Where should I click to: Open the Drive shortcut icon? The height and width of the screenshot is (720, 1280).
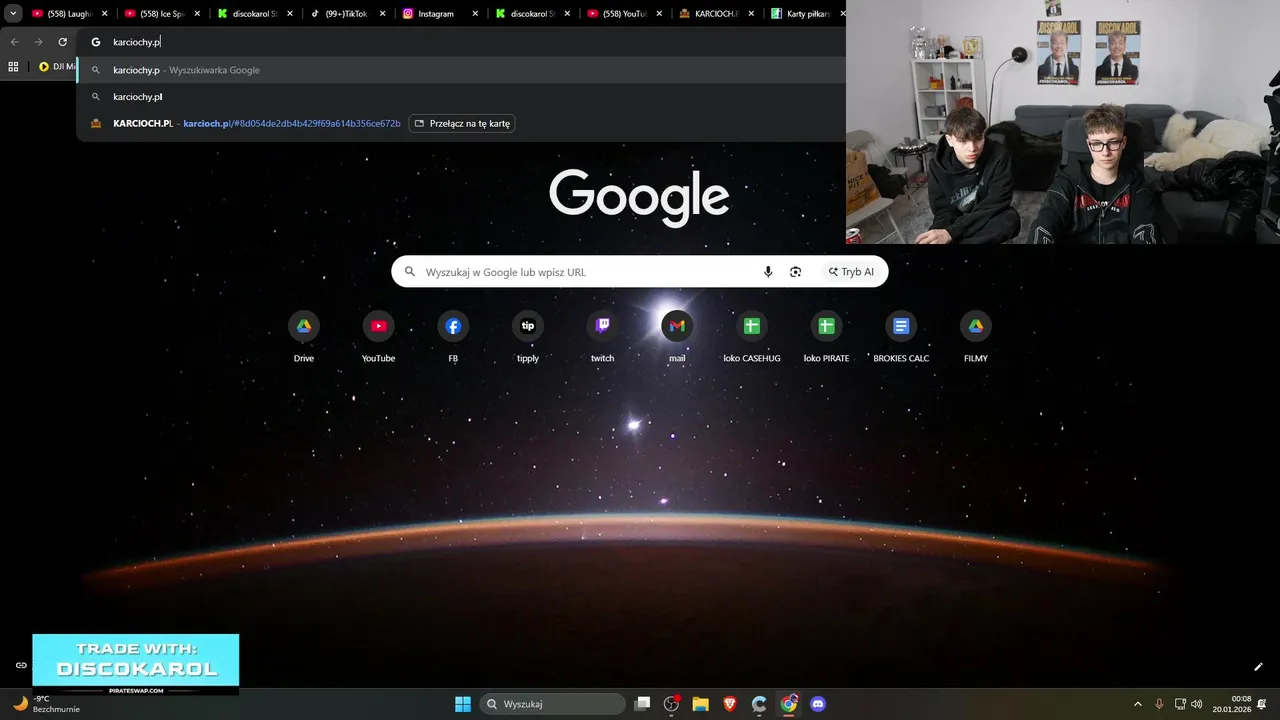[303, 326]
